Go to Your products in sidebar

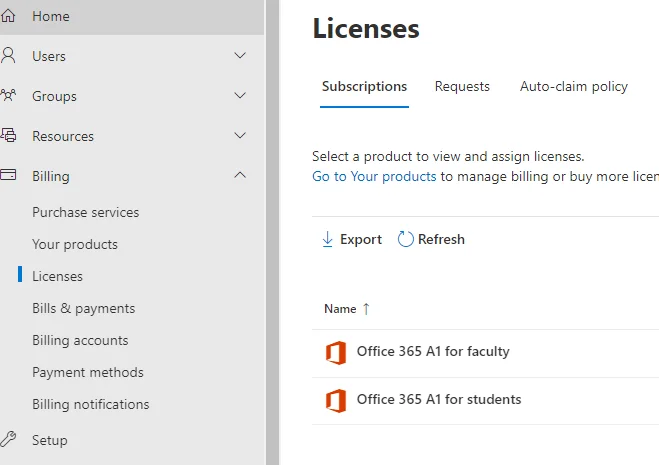pos(75,244)
